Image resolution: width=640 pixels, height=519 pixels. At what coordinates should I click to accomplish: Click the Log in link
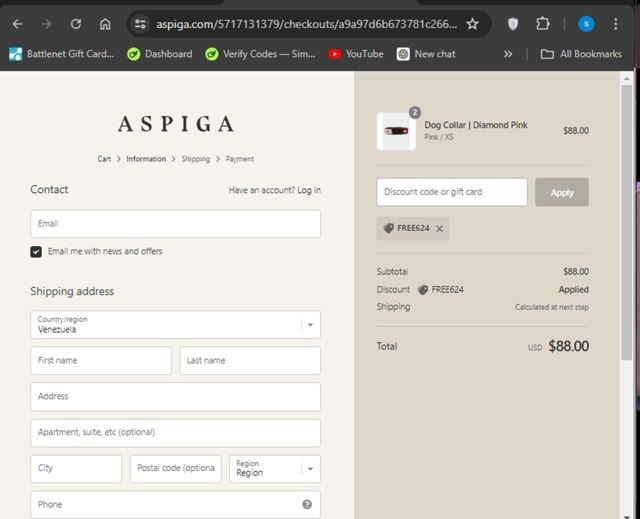309,190
